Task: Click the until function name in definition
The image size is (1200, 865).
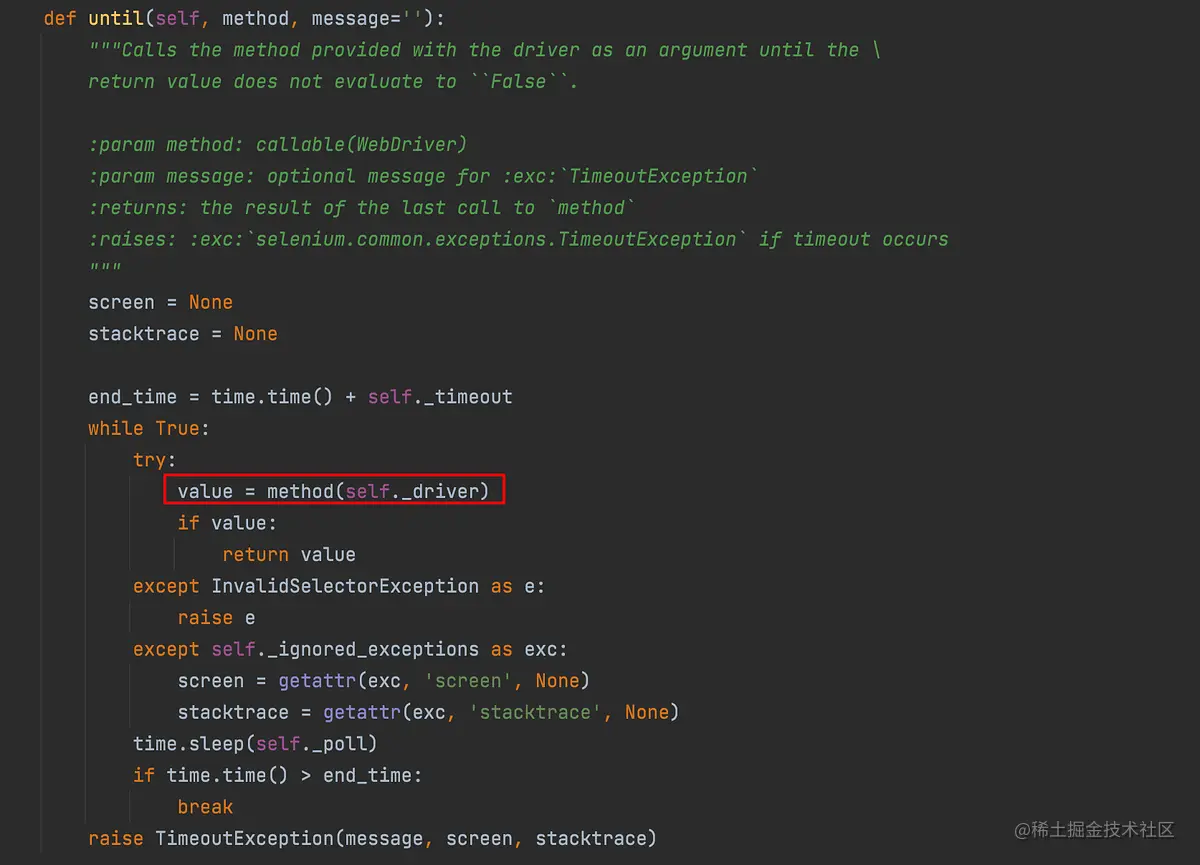Action: click(x=116, y=18)
